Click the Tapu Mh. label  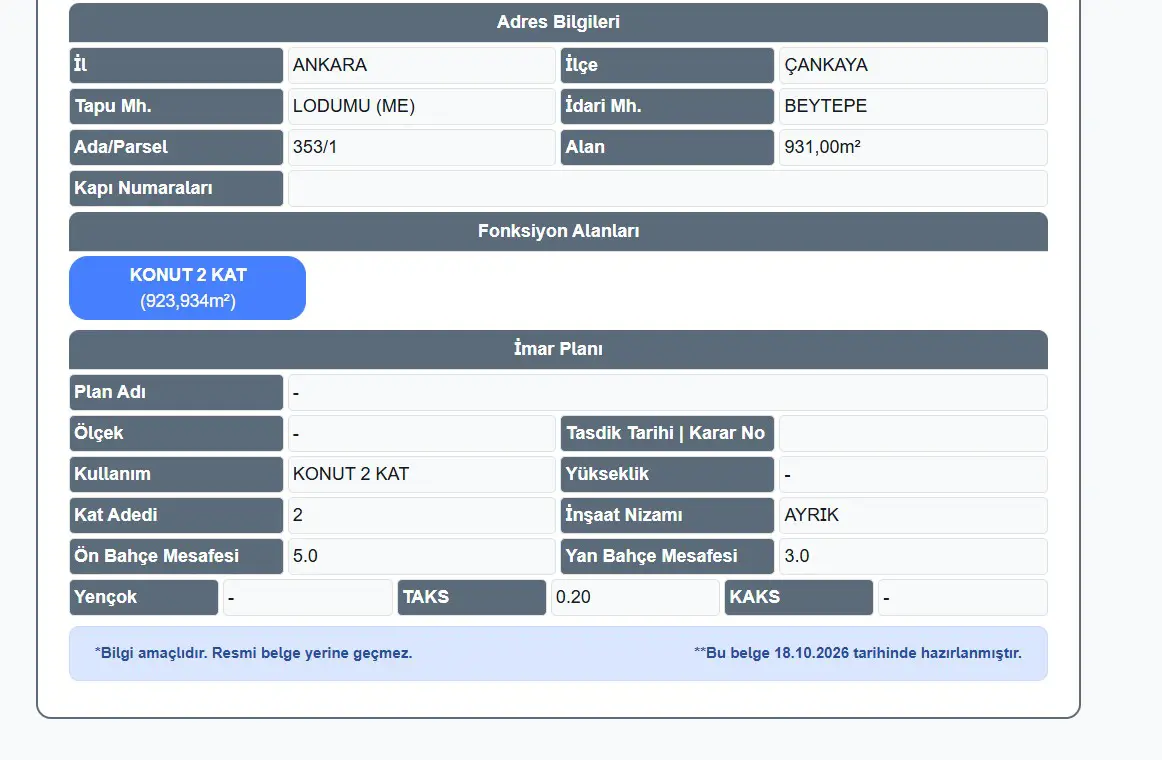pos(176,106)
